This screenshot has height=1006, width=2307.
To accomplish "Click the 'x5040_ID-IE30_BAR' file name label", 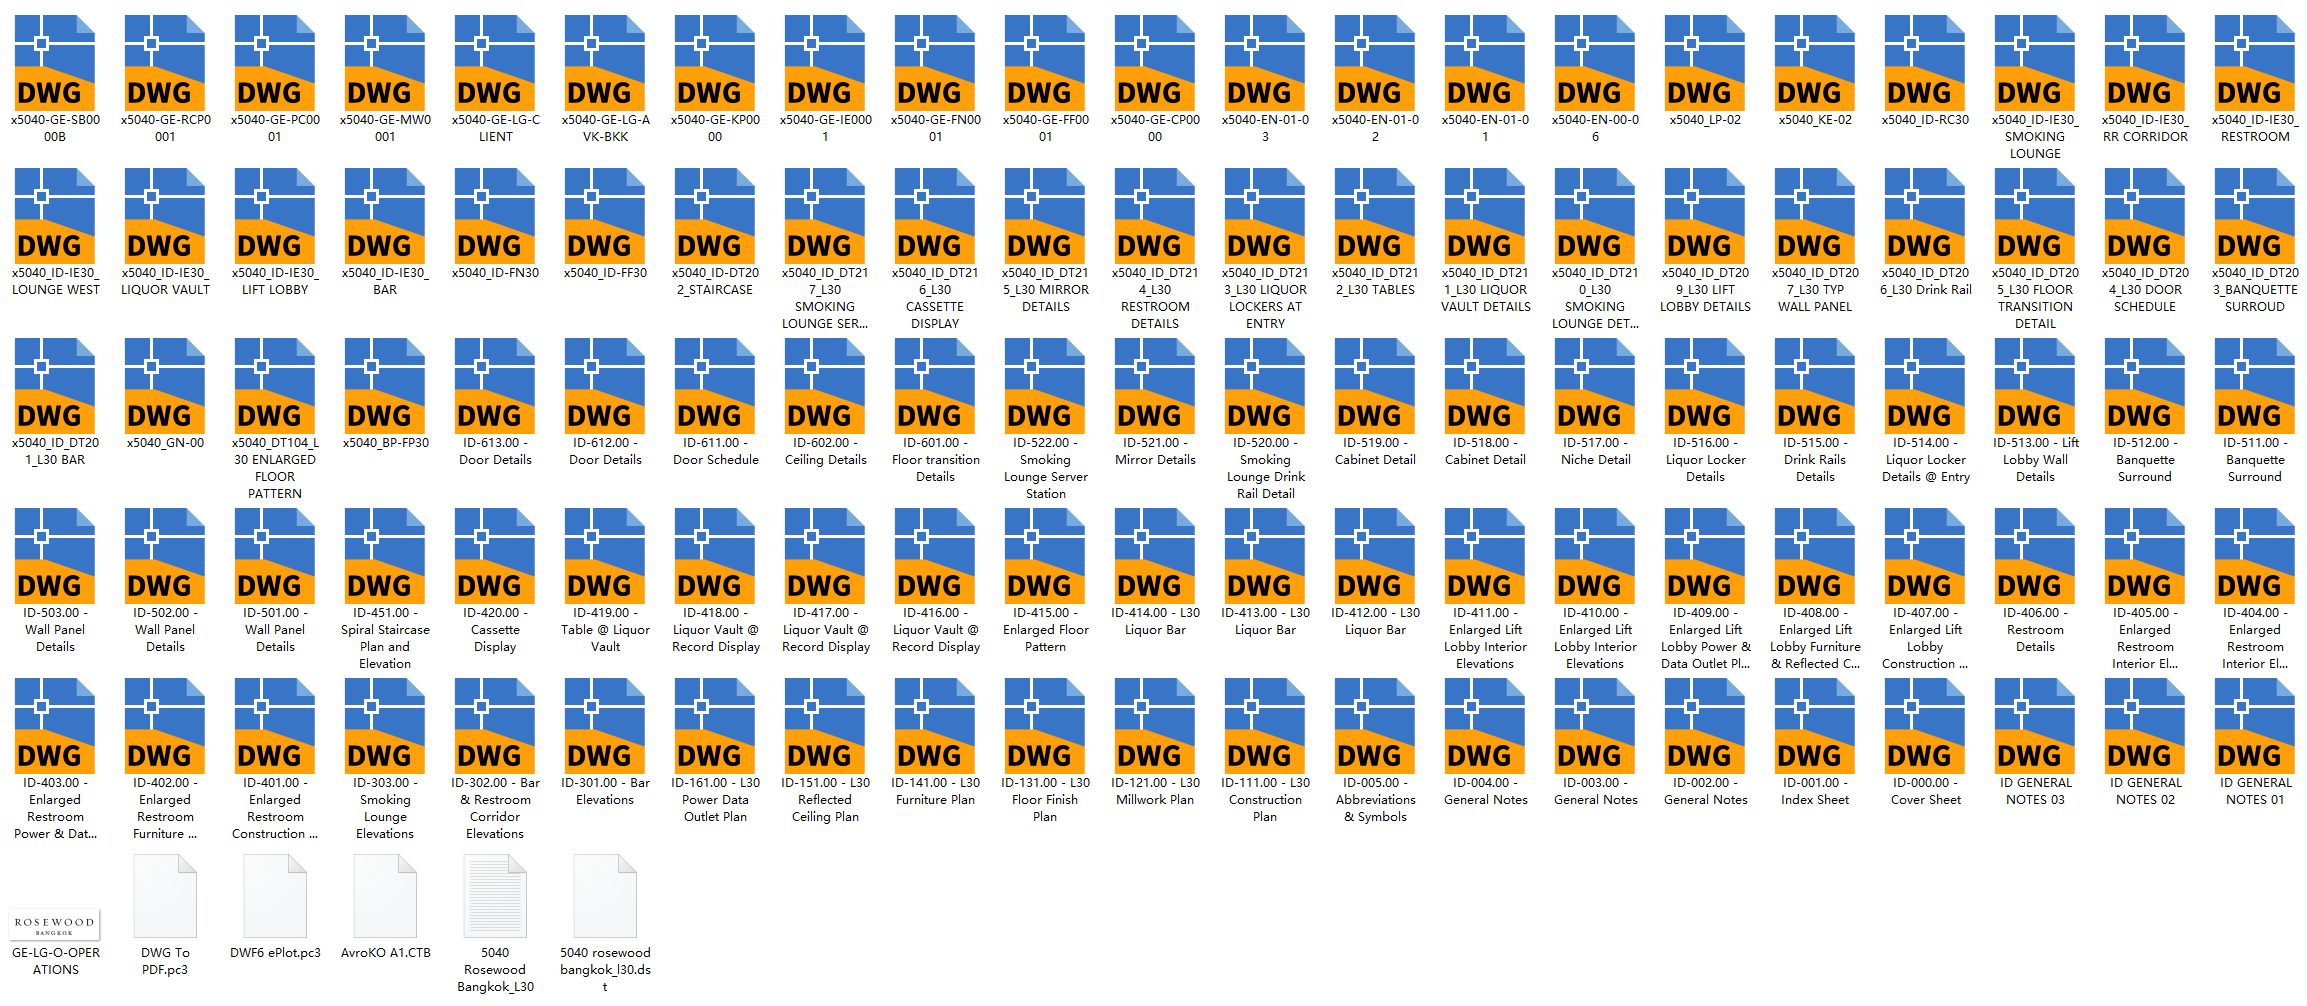I will click(x=385, y=281).
